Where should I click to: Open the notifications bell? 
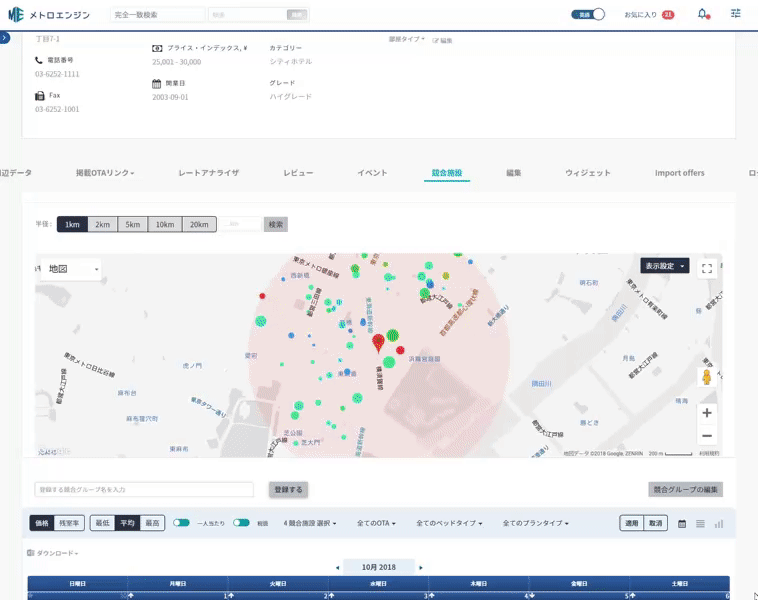pos(703,14)
